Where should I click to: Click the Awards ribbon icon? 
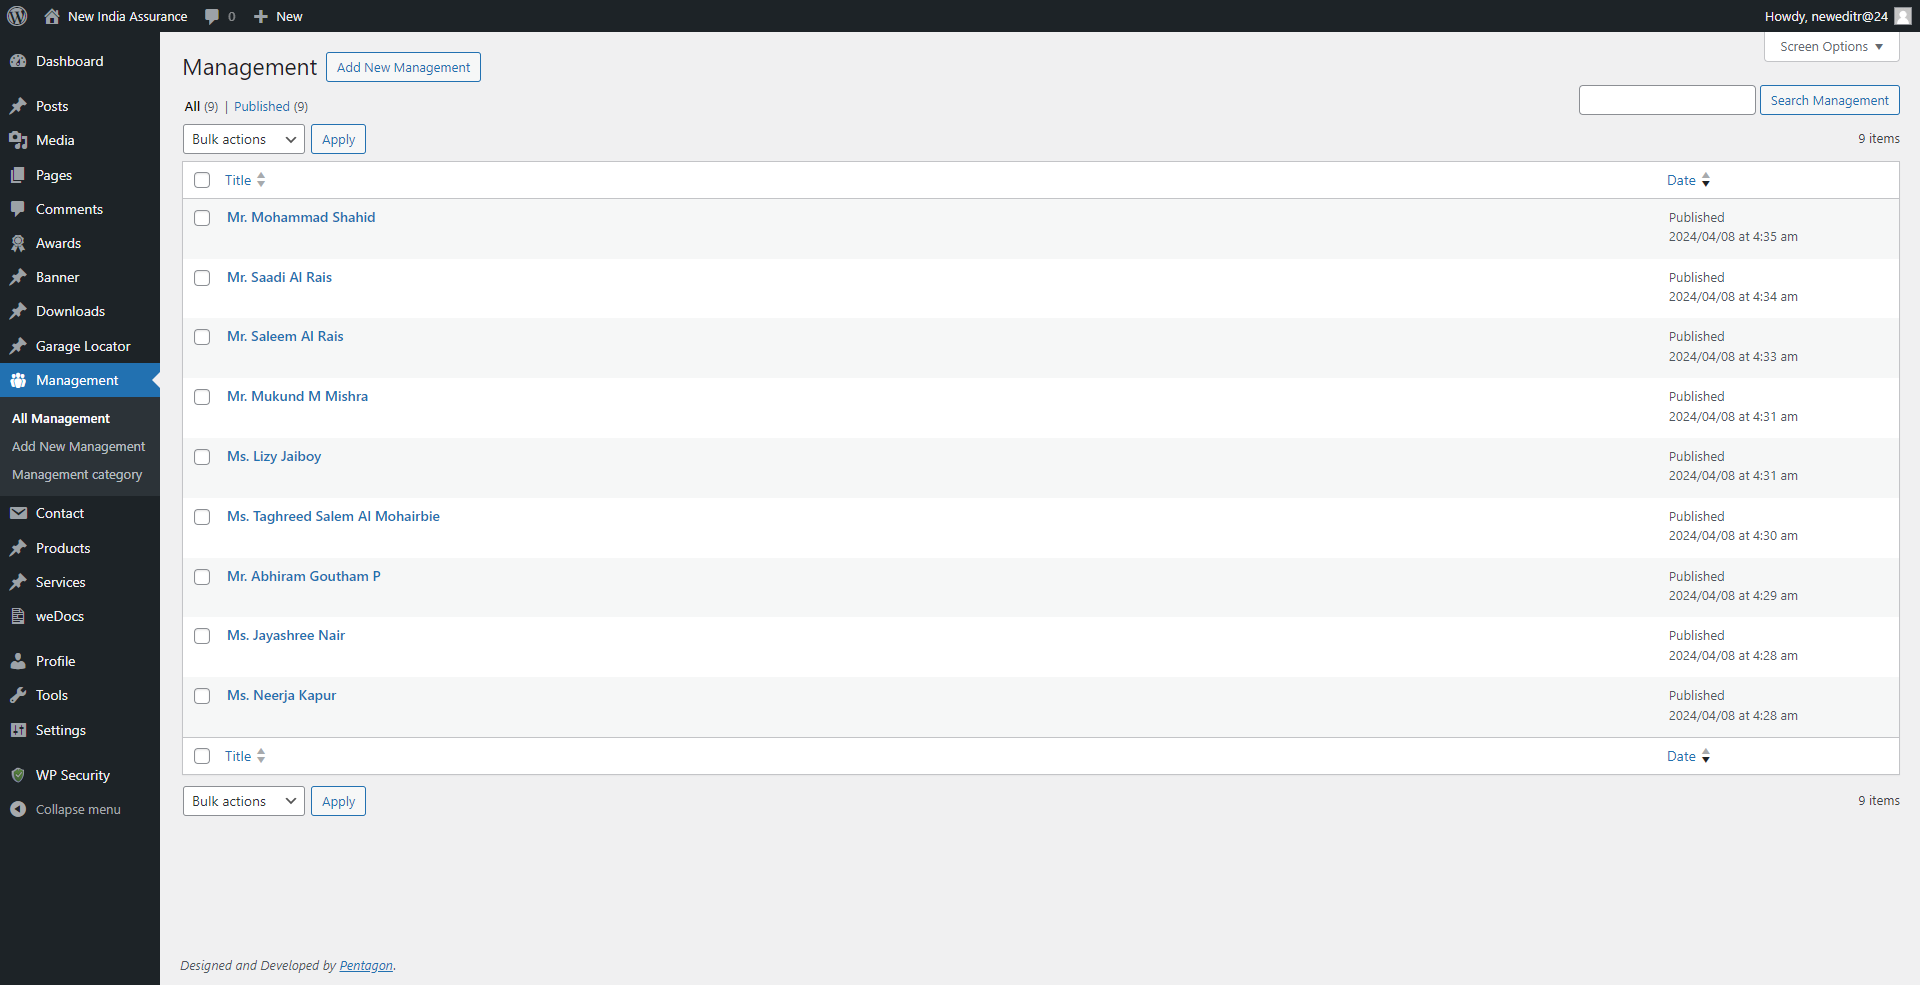(18, 243)
